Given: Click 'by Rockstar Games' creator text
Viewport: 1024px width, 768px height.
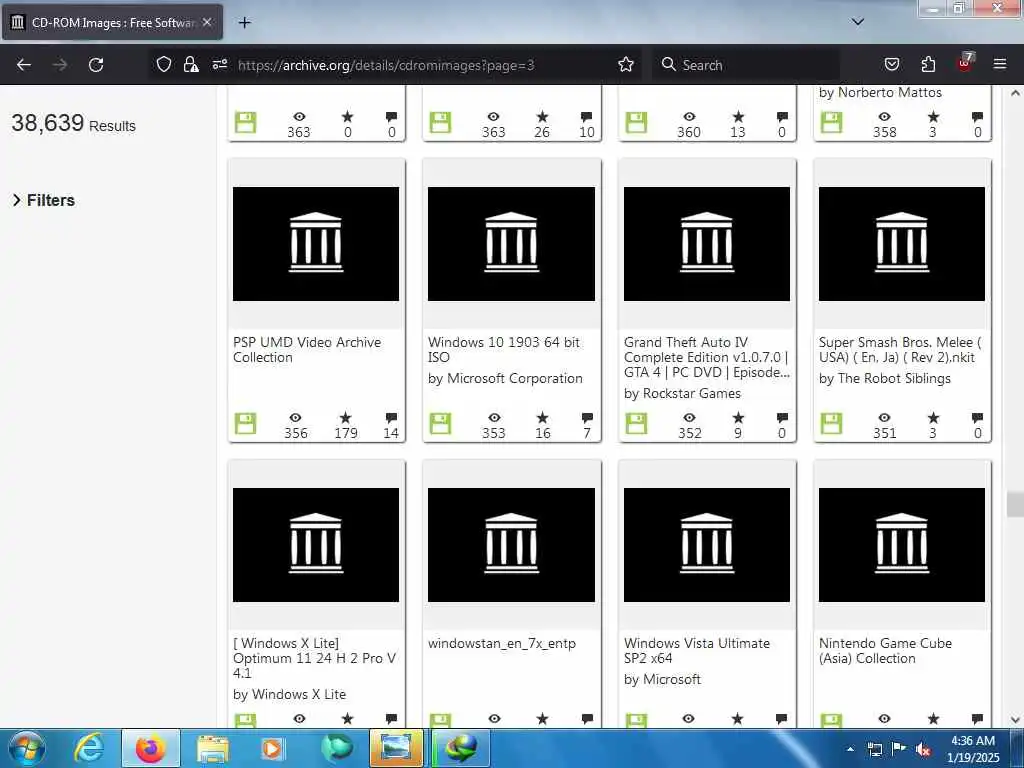Looking at the screenshot, I should coord(682,393).
